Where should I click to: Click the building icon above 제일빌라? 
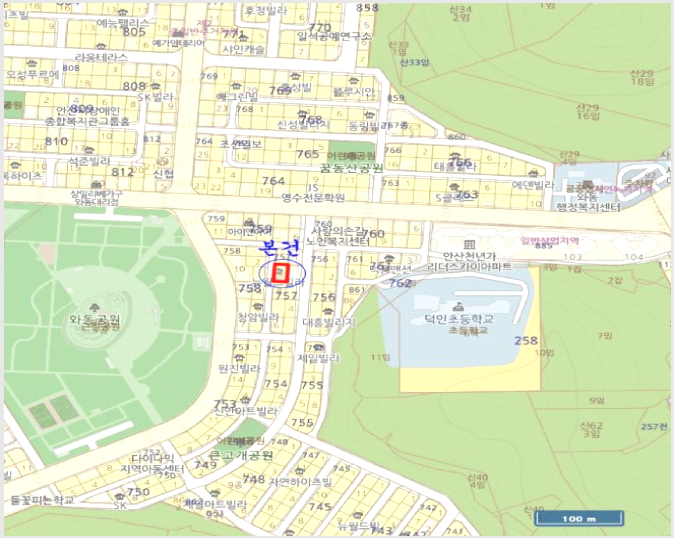click(319, 347)
